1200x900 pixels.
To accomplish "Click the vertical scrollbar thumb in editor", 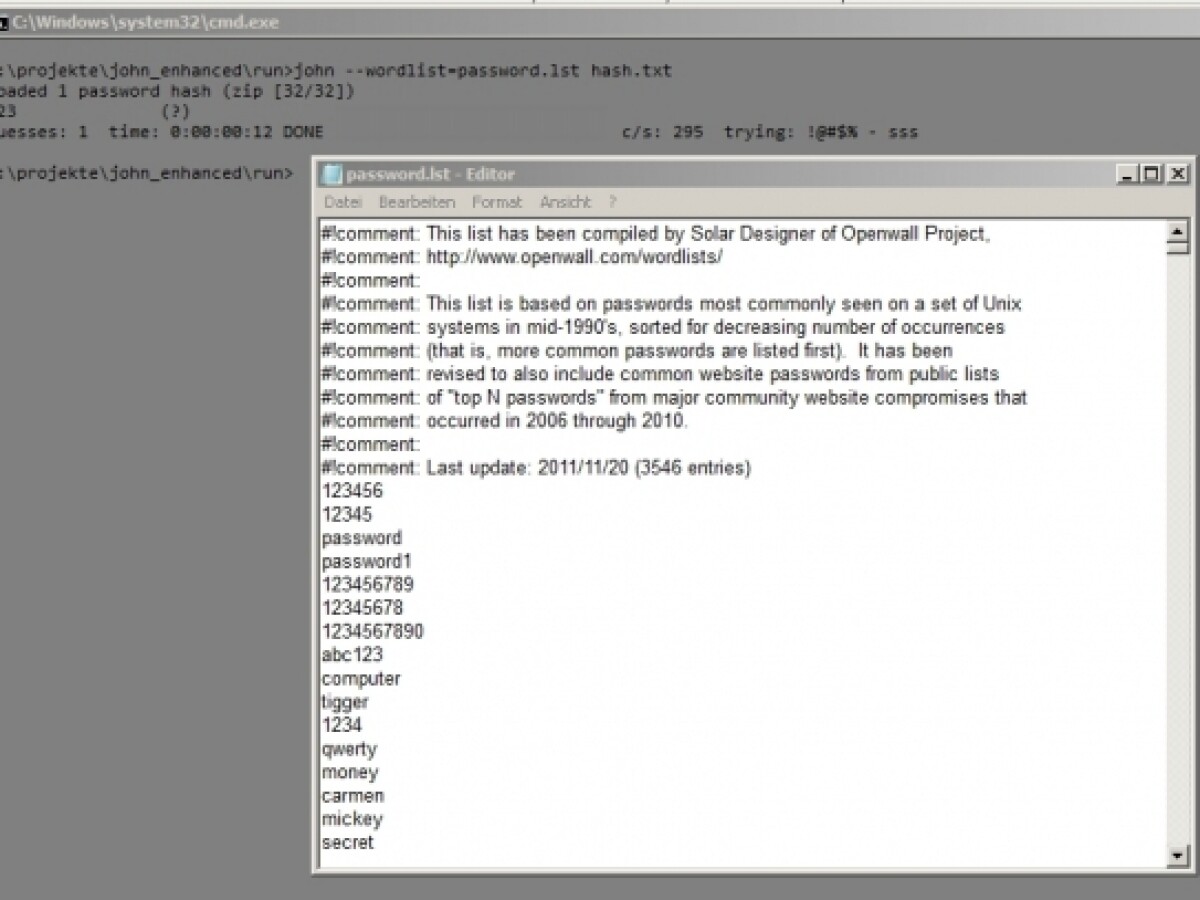I will 1177,249.
